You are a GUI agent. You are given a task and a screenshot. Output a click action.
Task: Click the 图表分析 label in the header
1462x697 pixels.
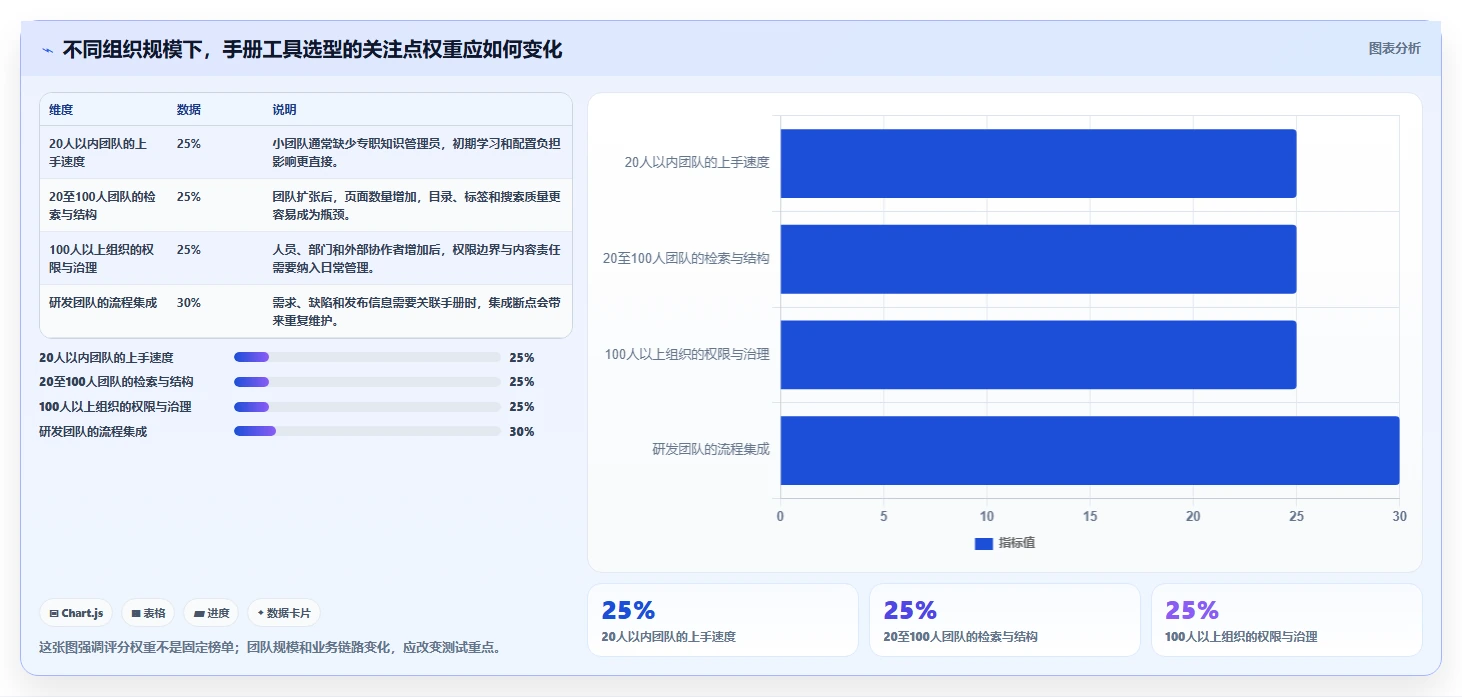tap(1394, 49)
